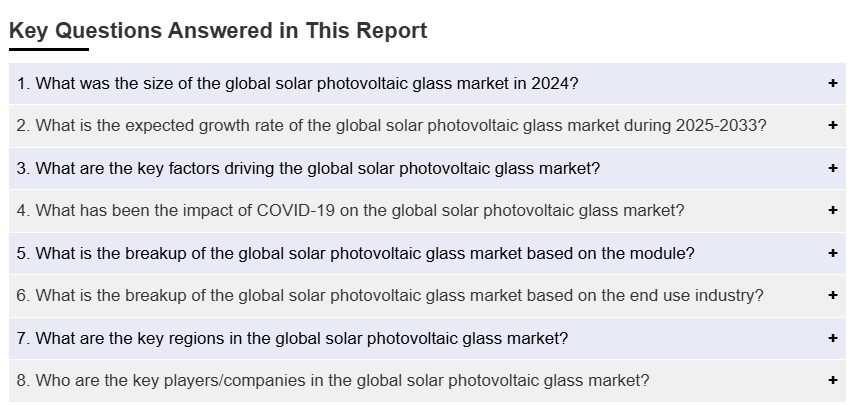850x405 pixels.
Task: Select question 6 on end use industry breakup
Action: tap(390, 296)
